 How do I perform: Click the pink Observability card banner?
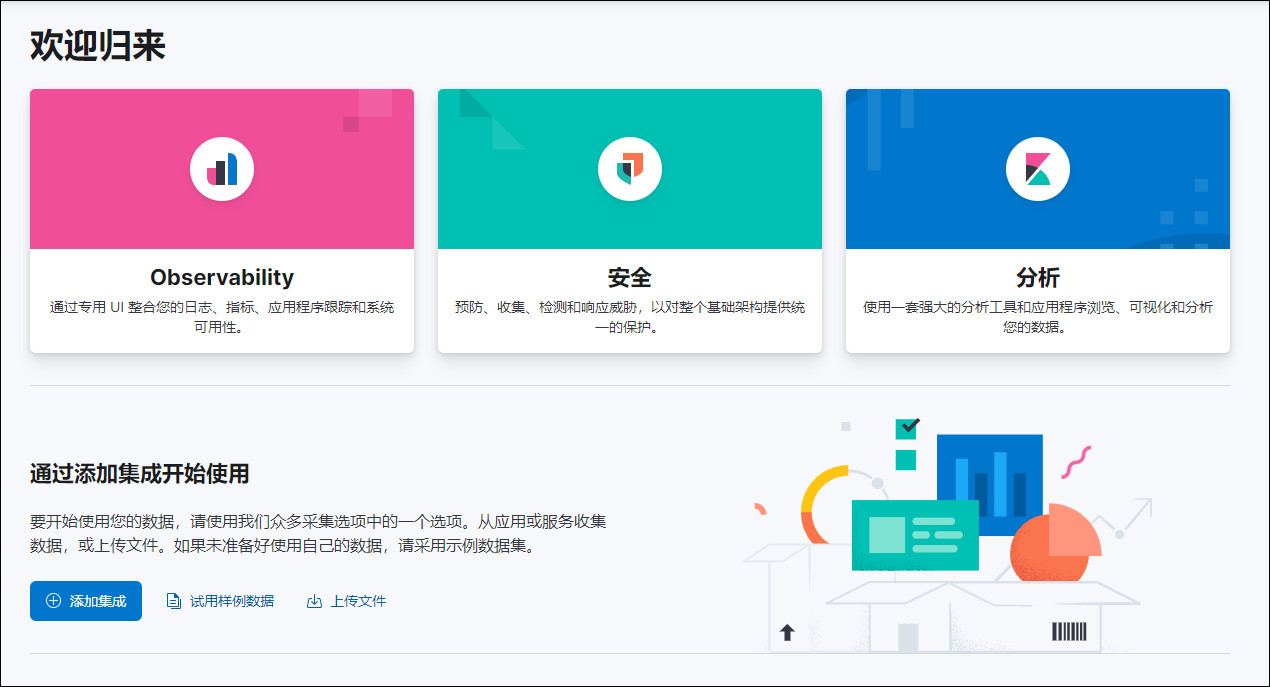(222, 169)
